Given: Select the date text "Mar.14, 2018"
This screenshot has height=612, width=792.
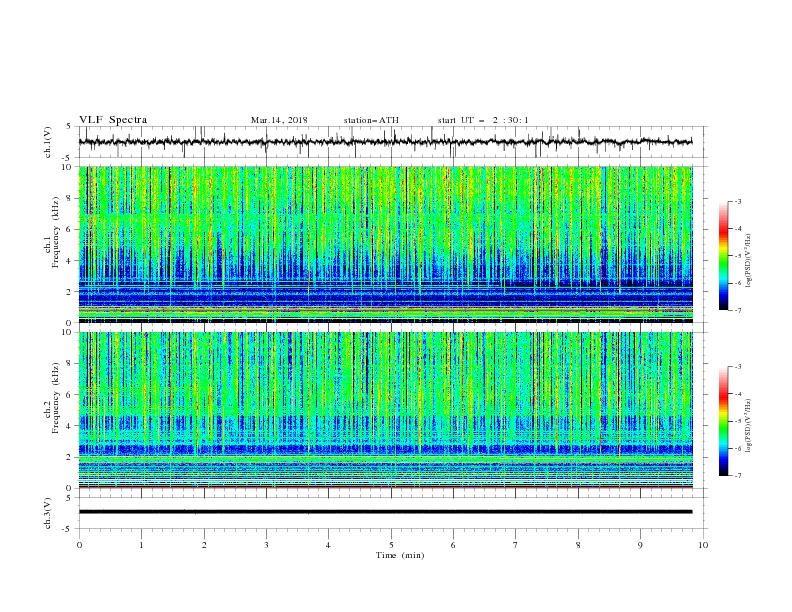Looking at the screenshot, I should (x=279, y=120).
